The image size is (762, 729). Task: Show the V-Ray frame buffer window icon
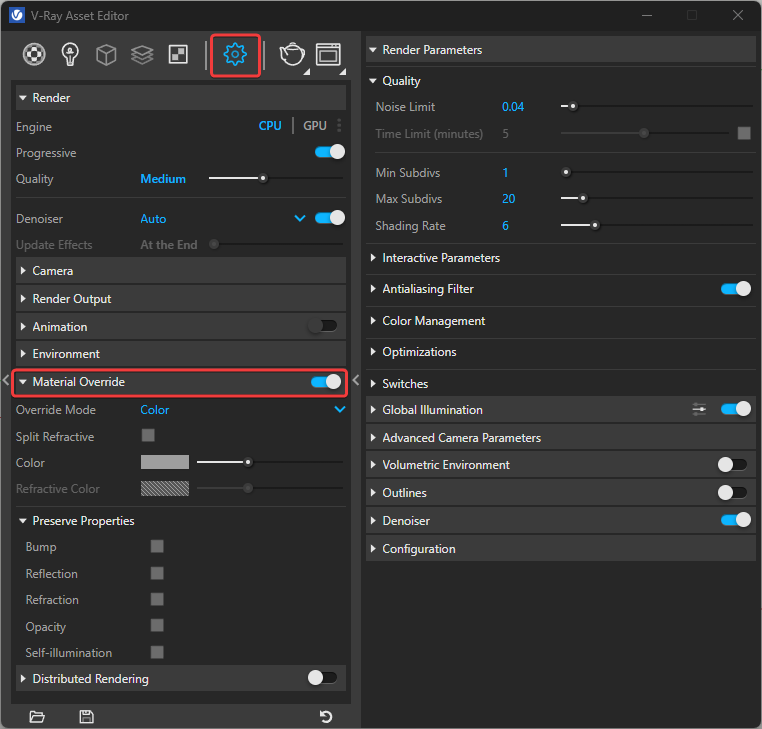point(328,55)
